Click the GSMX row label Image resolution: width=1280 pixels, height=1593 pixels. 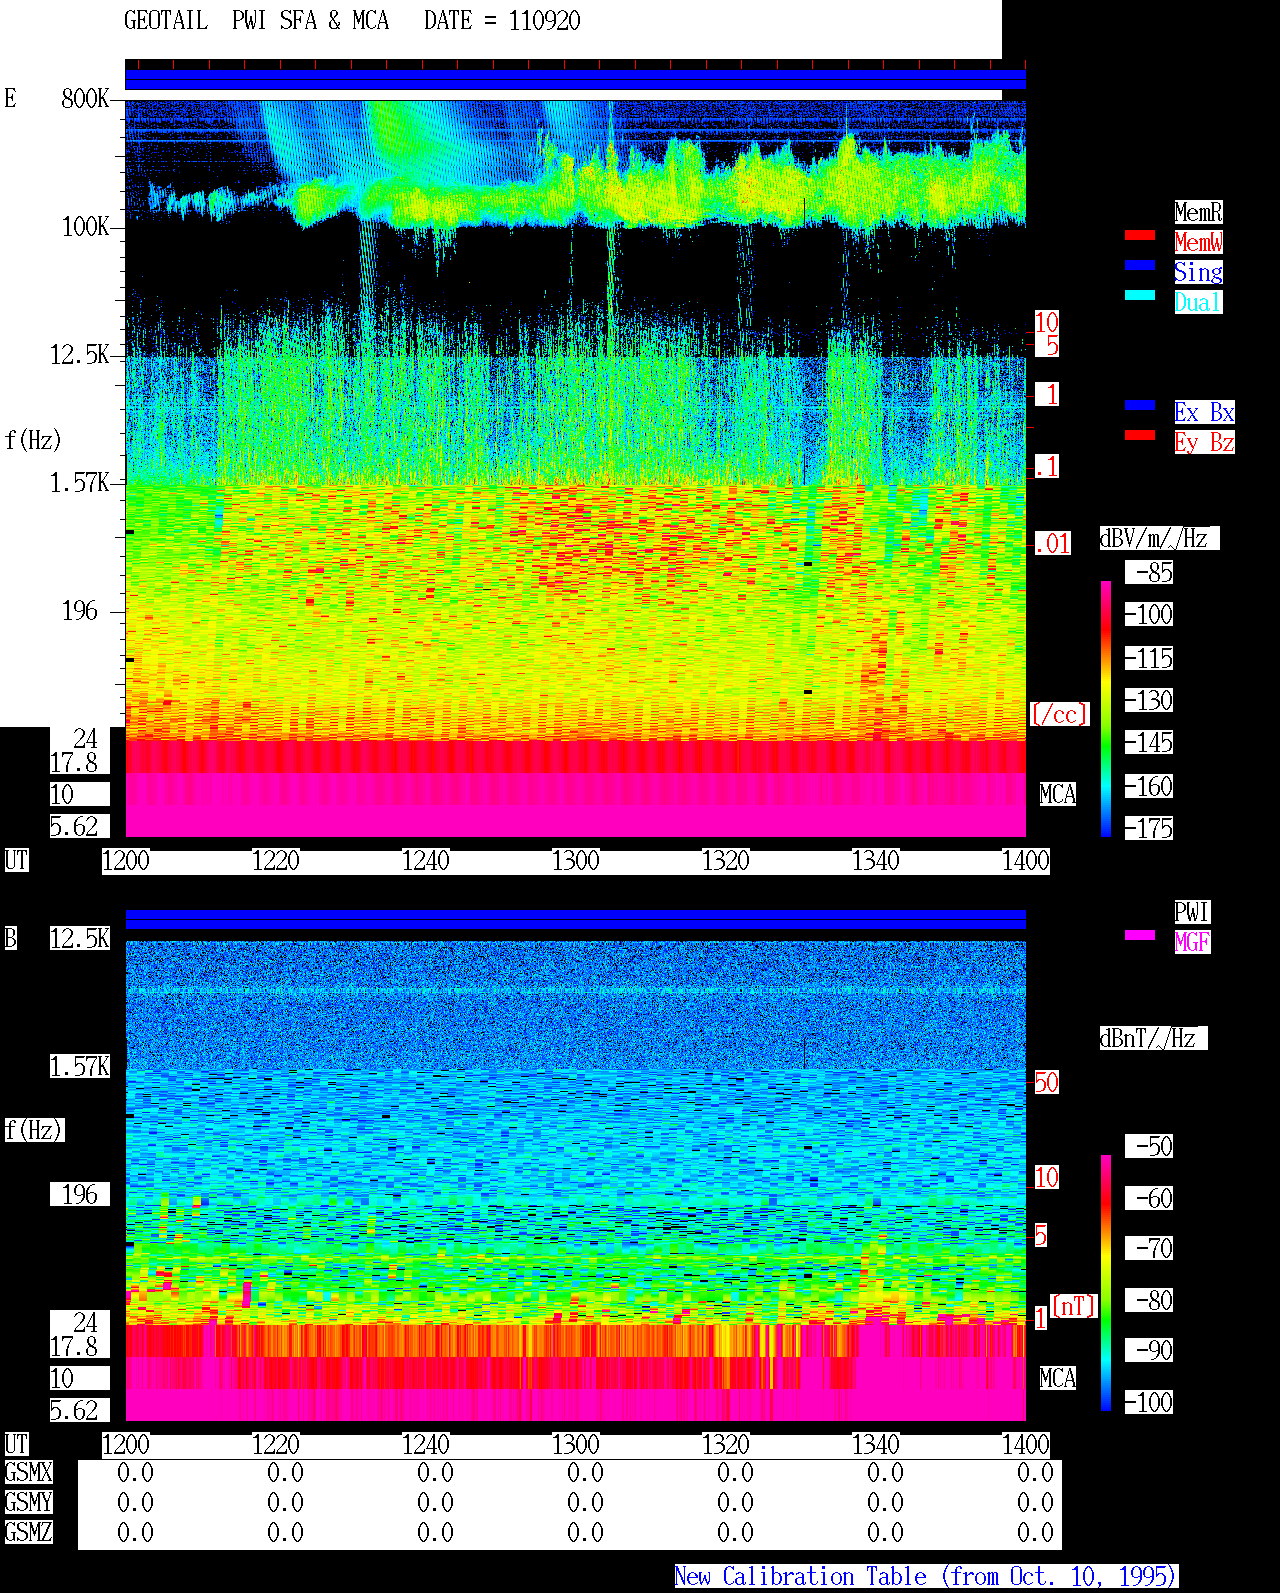tap(28, 1473)
